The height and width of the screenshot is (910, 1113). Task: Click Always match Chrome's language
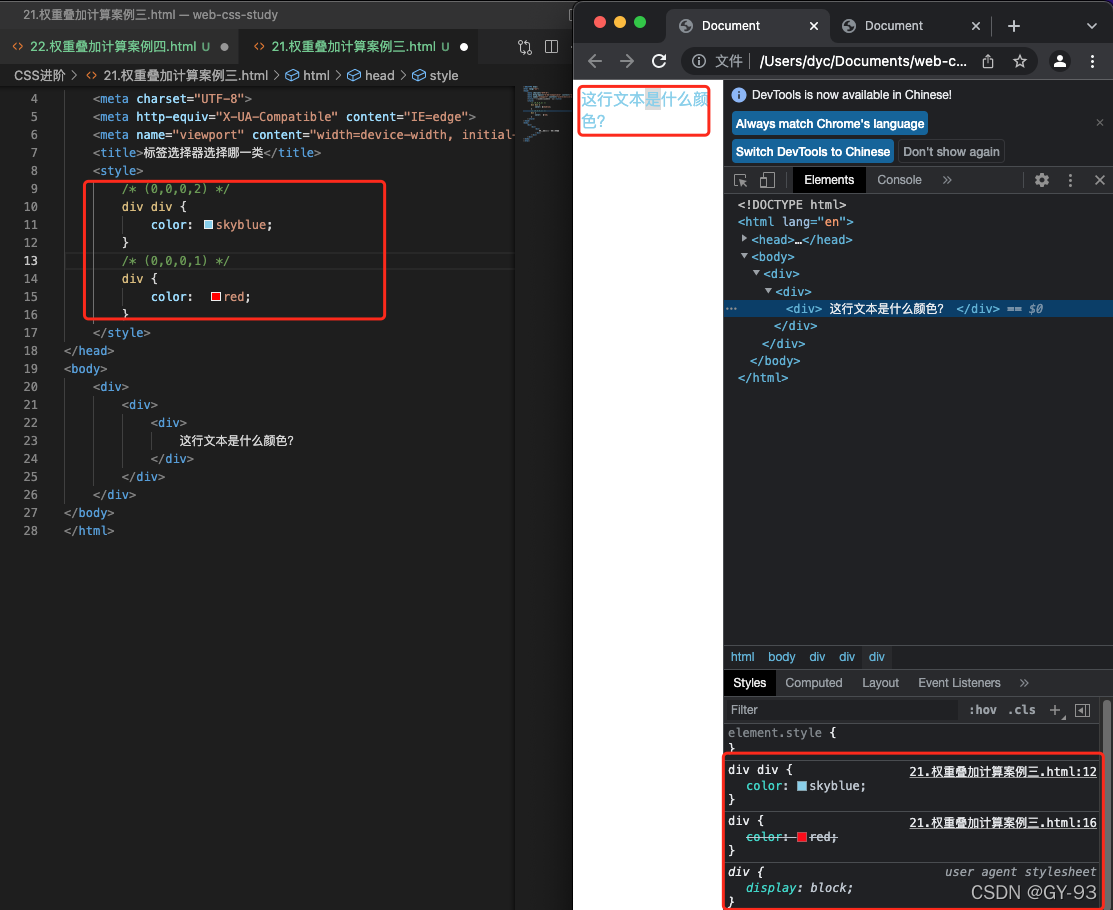tap(830, 124)
